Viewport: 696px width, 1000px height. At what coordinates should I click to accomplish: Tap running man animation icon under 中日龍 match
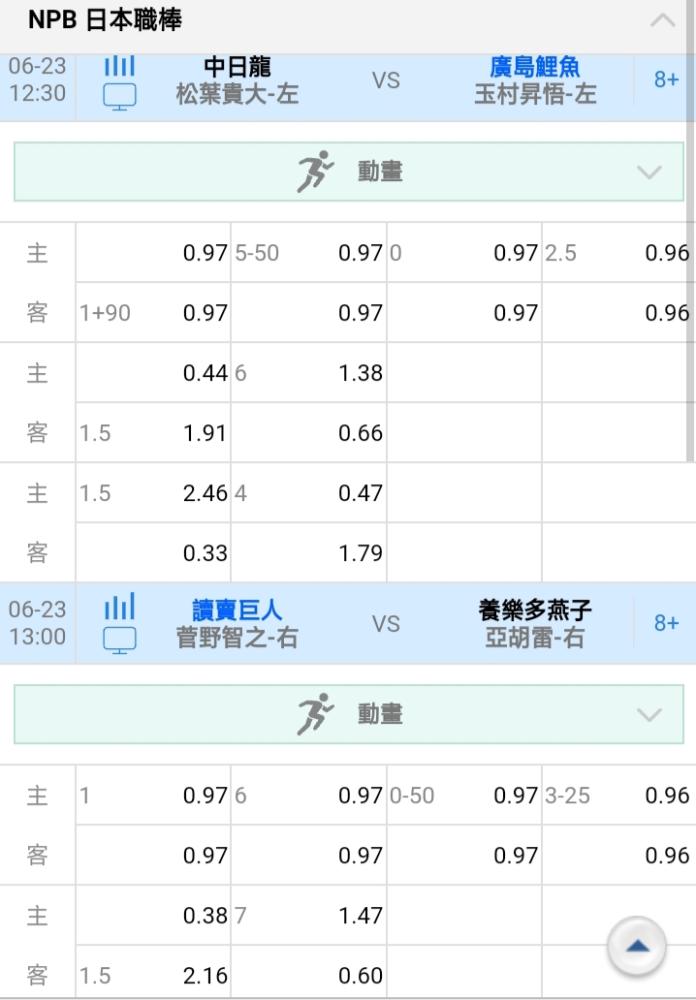(x=315, y=171)
